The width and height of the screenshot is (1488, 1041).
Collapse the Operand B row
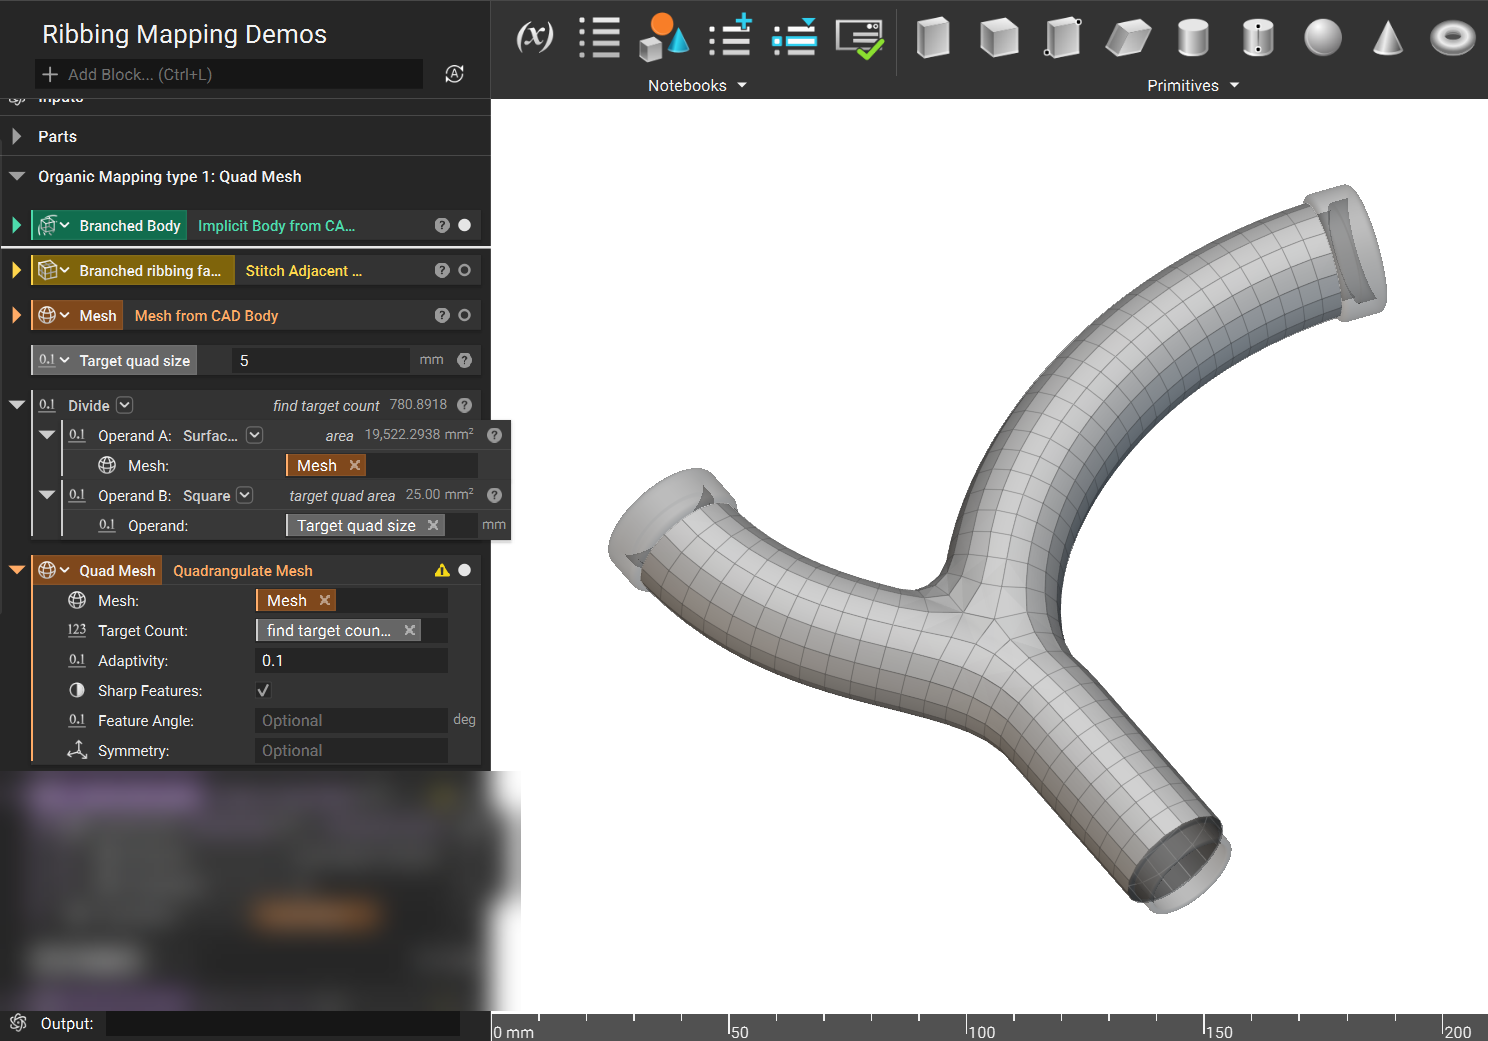pyautogui.click(x=46, y=495)
